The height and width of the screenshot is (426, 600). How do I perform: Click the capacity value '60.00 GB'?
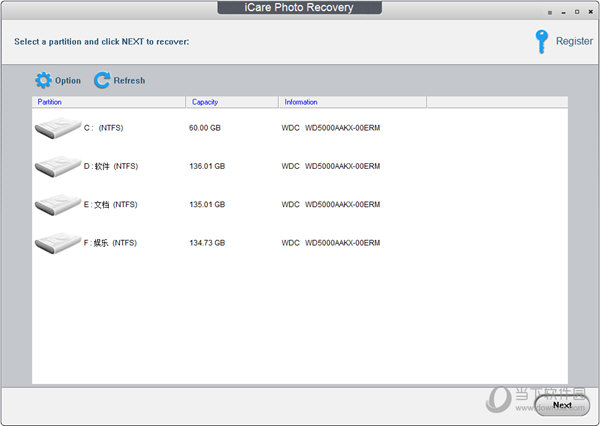tap(205, 128)
